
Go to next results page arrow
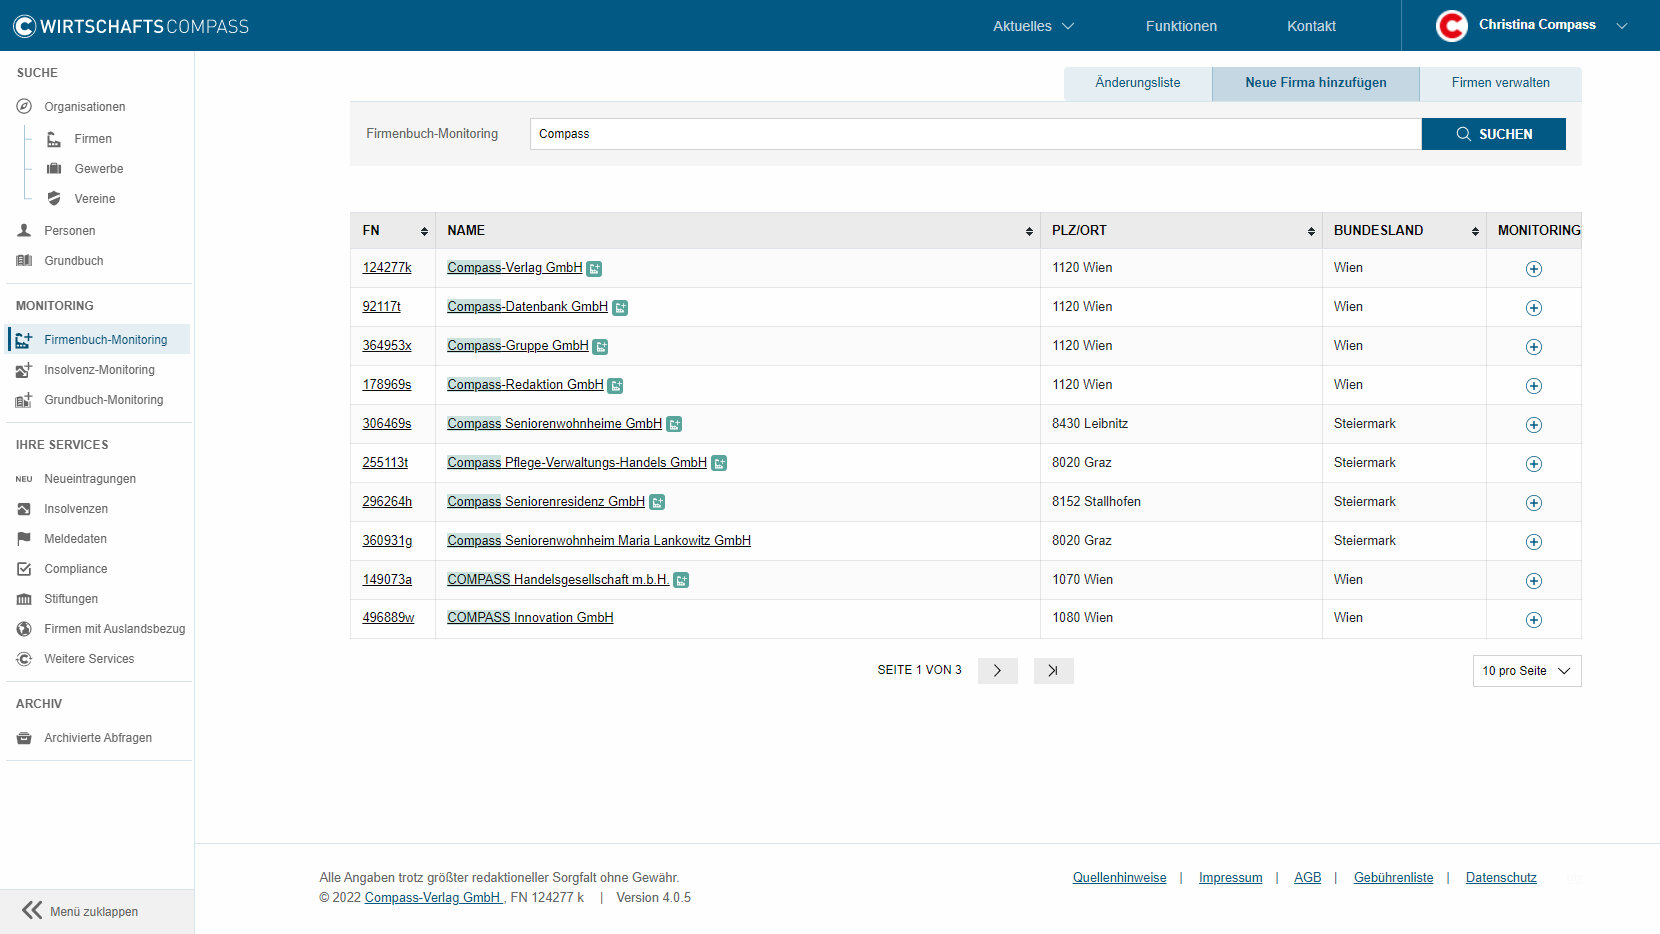point(997,671)
